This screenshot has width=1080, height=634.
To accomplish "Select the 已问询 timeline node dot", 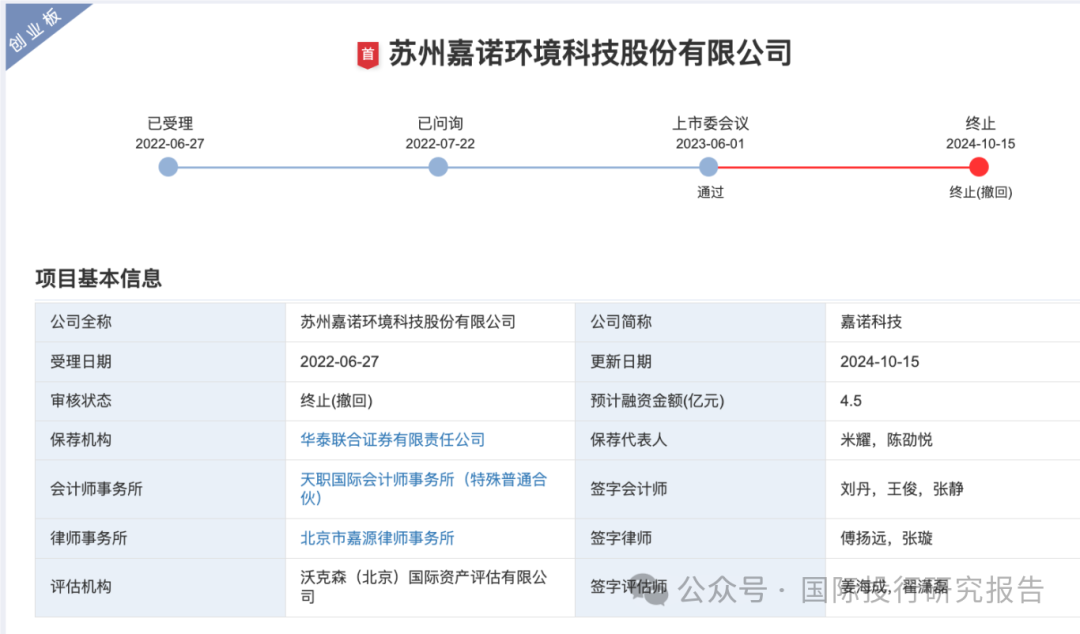I will (438, 167).
